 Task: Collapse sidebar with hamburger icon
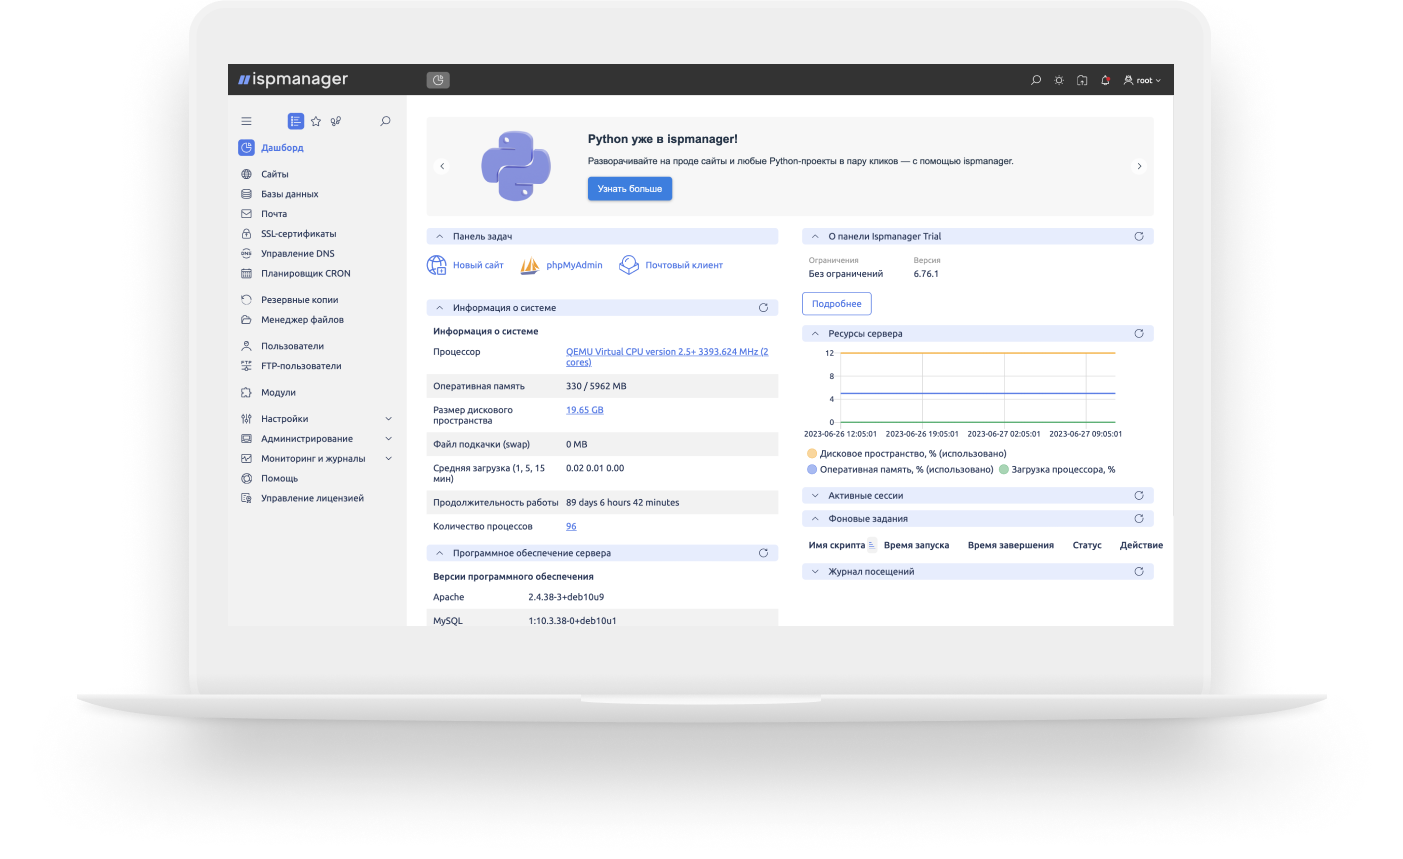[x=246, y=121]
